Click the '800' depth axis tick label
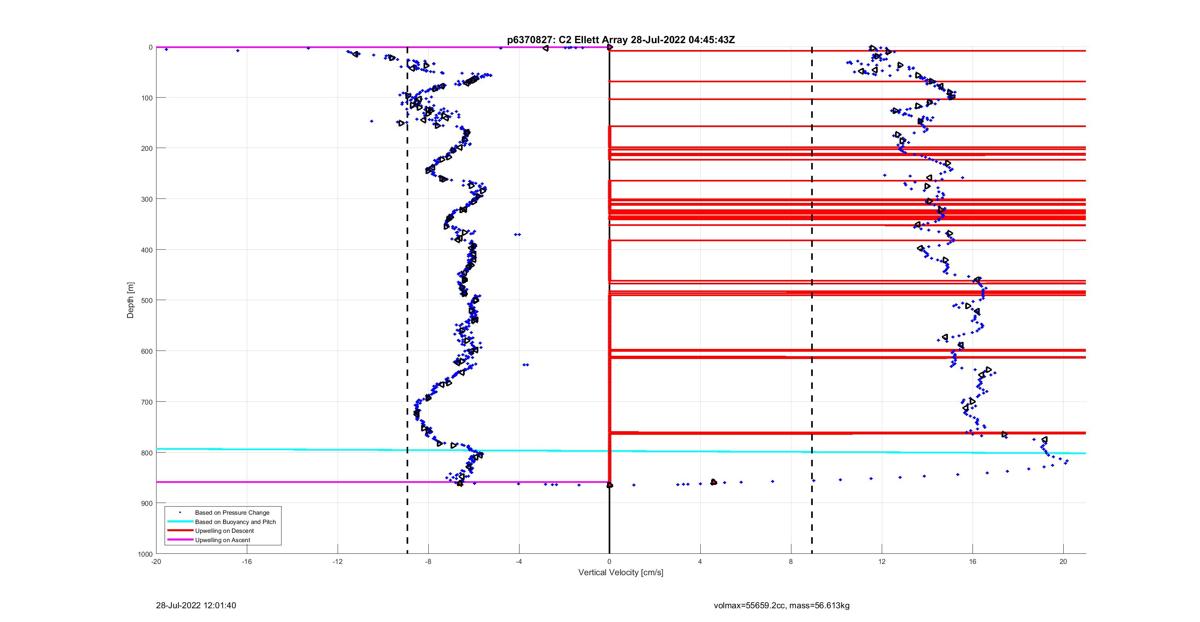Viewport: 1200px width, 622px height. pos(146,452)
